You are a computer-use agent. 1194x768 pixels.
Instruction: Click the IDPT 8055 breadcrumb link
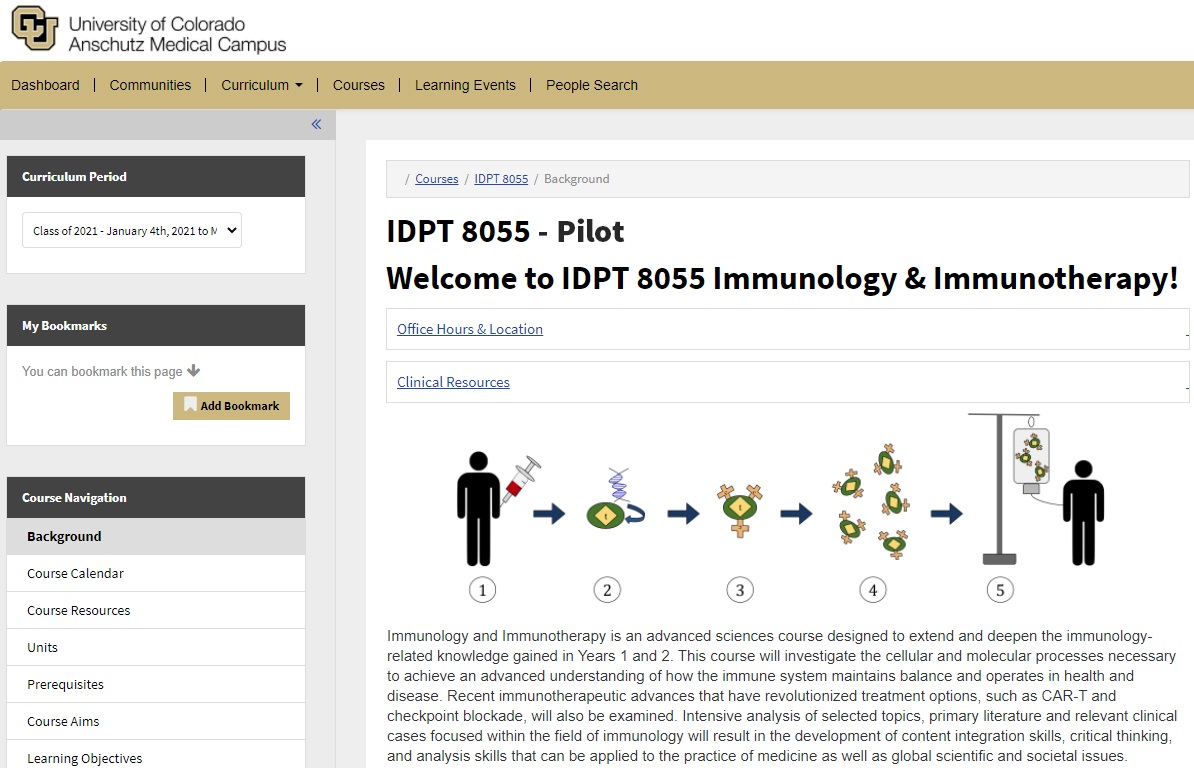501,179
